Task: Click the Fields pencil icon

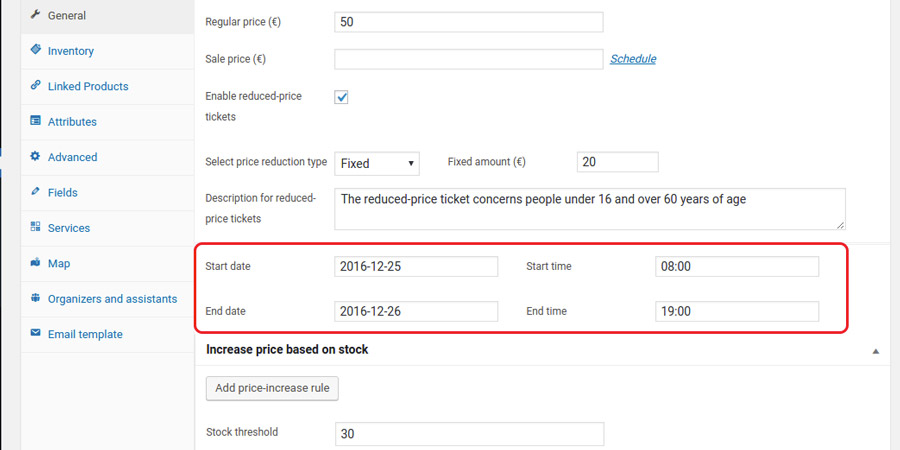Action: [x=35, y=192]
